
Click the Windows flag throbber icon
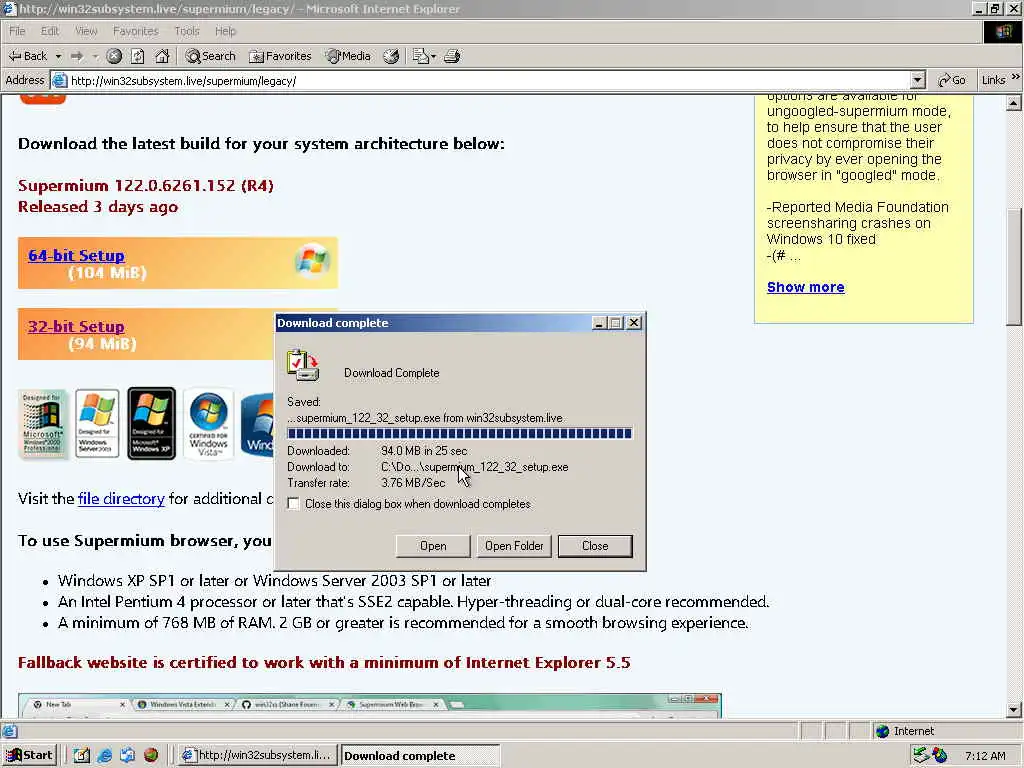(x=1002, y=32)
